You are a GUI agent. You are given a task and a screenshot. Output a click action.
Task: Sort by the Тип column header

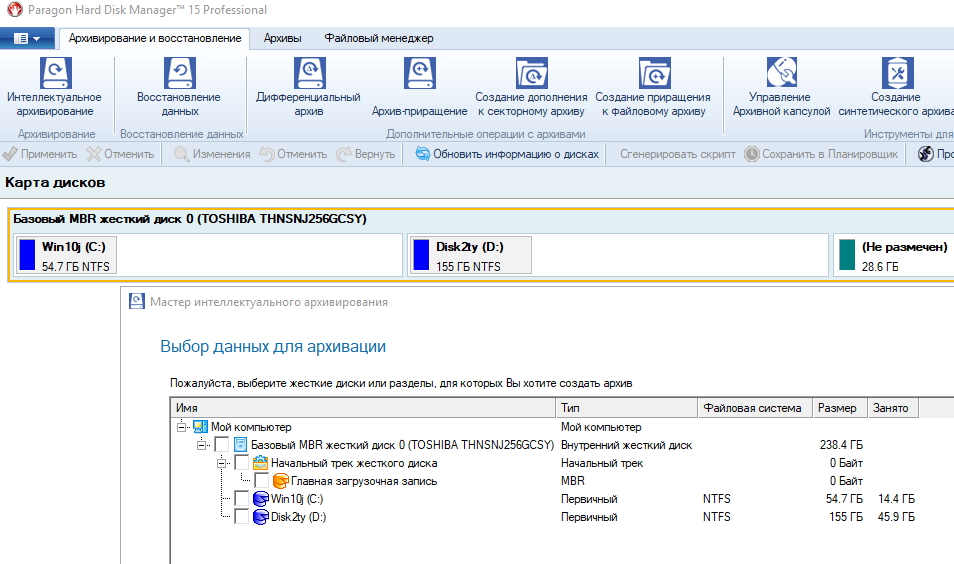(627, 408)
